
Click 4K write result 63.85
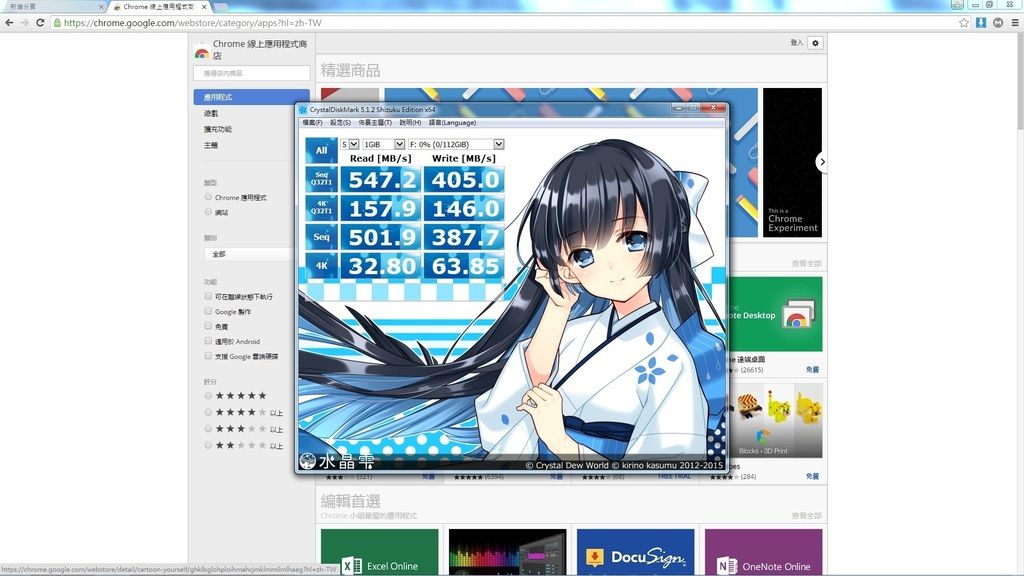(464, 266)
